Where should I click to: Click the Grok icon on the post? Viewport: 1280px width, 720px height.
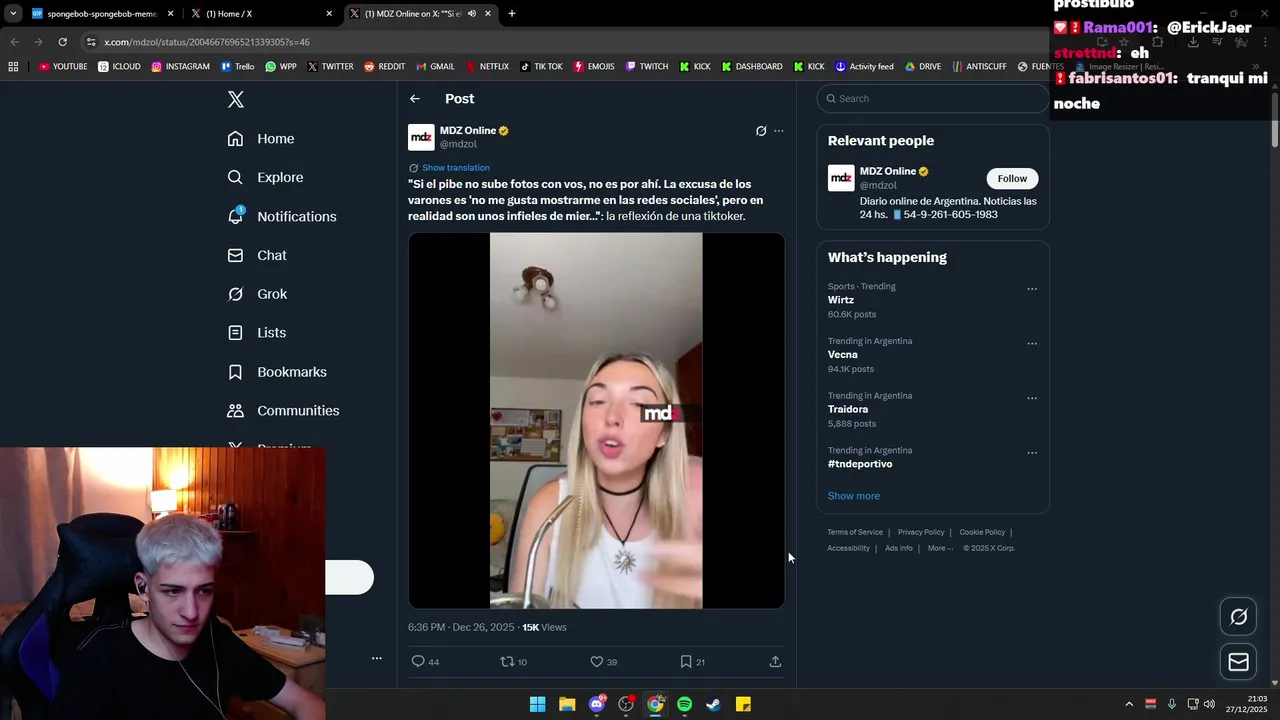click(761, 131)
